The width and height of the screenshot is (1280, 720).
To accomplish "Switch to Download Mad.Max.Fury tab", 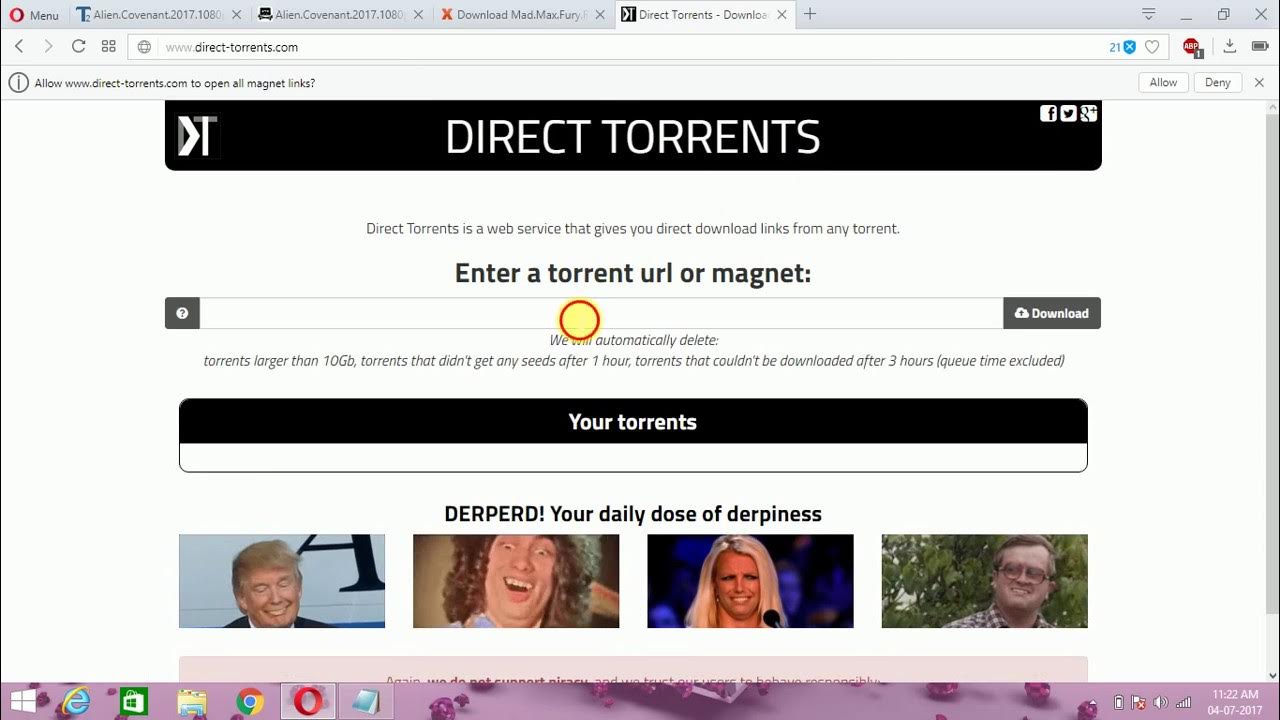I will tap(521, 15).
